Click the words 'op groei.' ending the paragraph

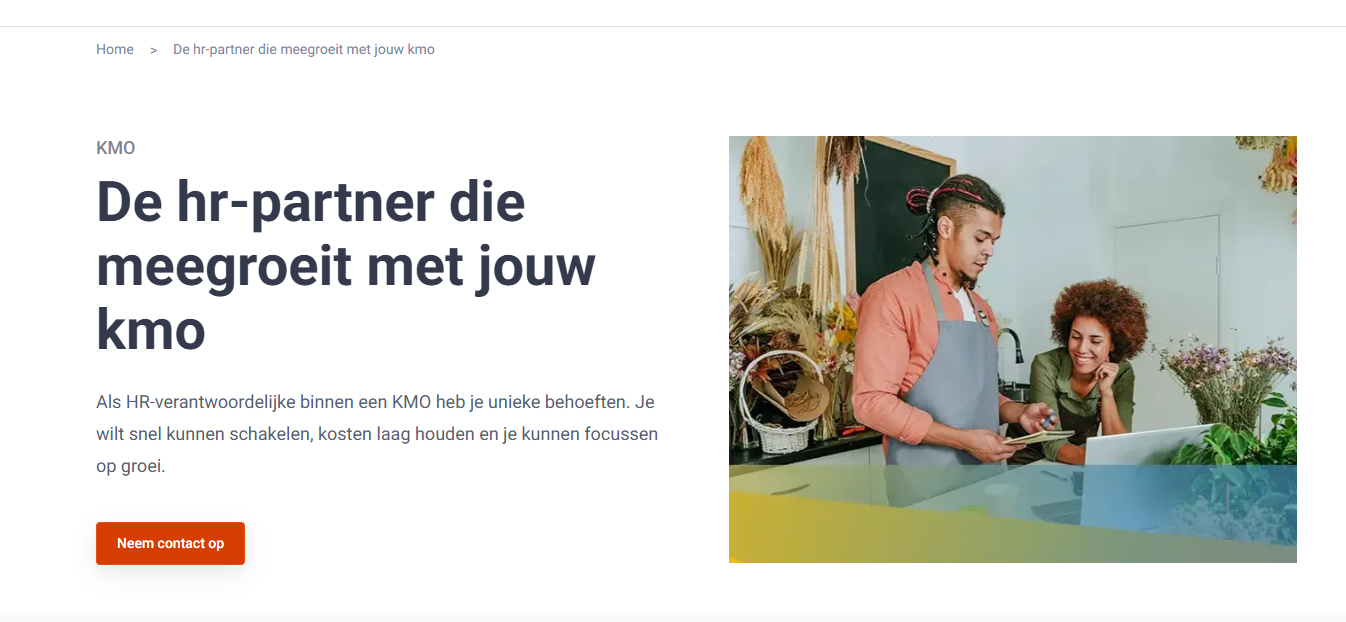(x=131, y=467)
